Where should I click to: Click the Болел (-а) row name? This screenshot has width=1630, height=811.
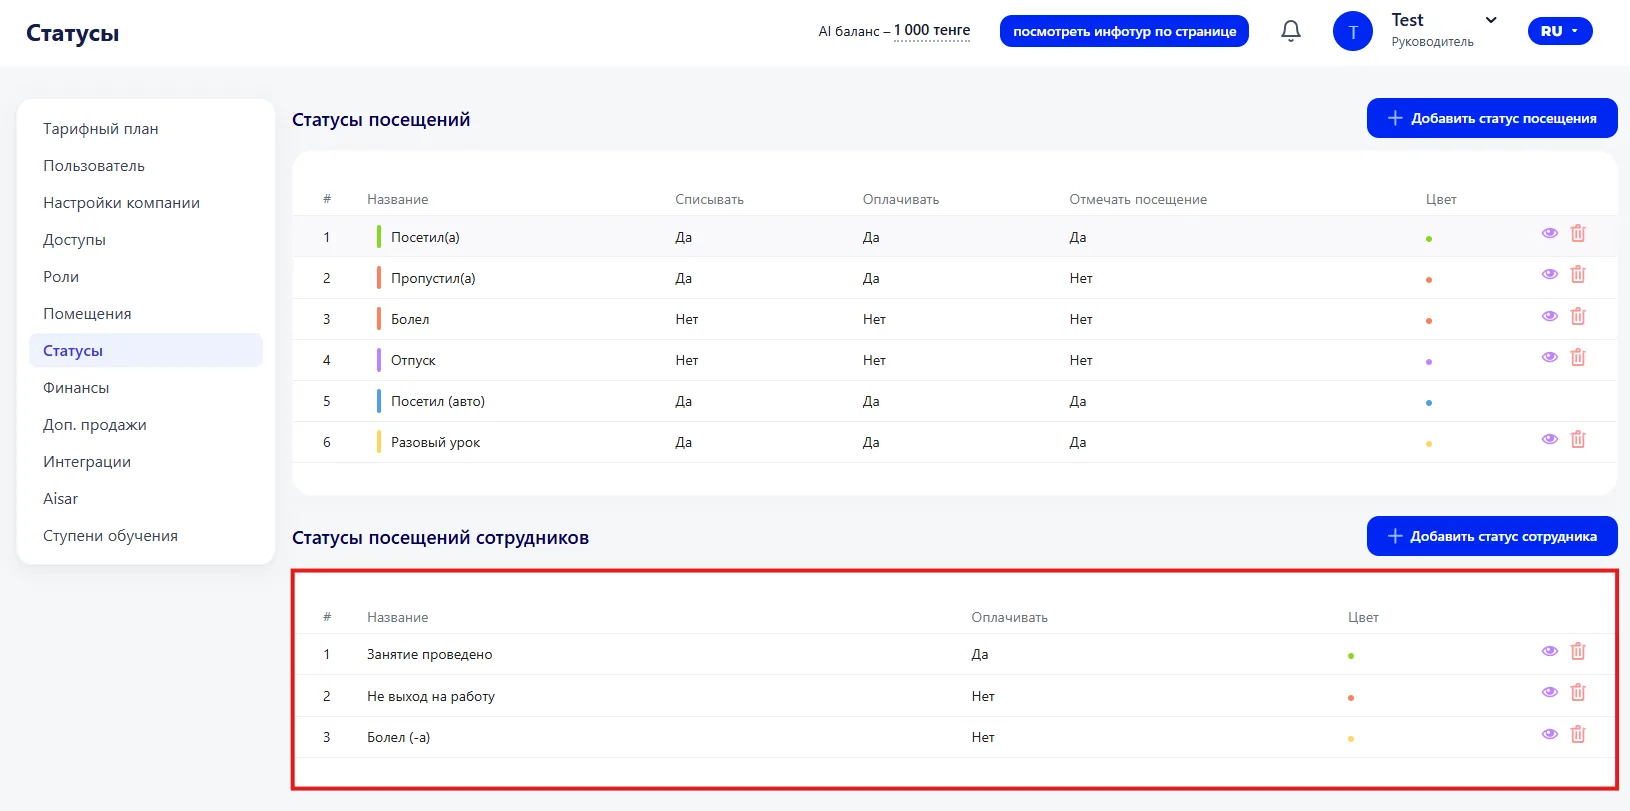[399, 737]
